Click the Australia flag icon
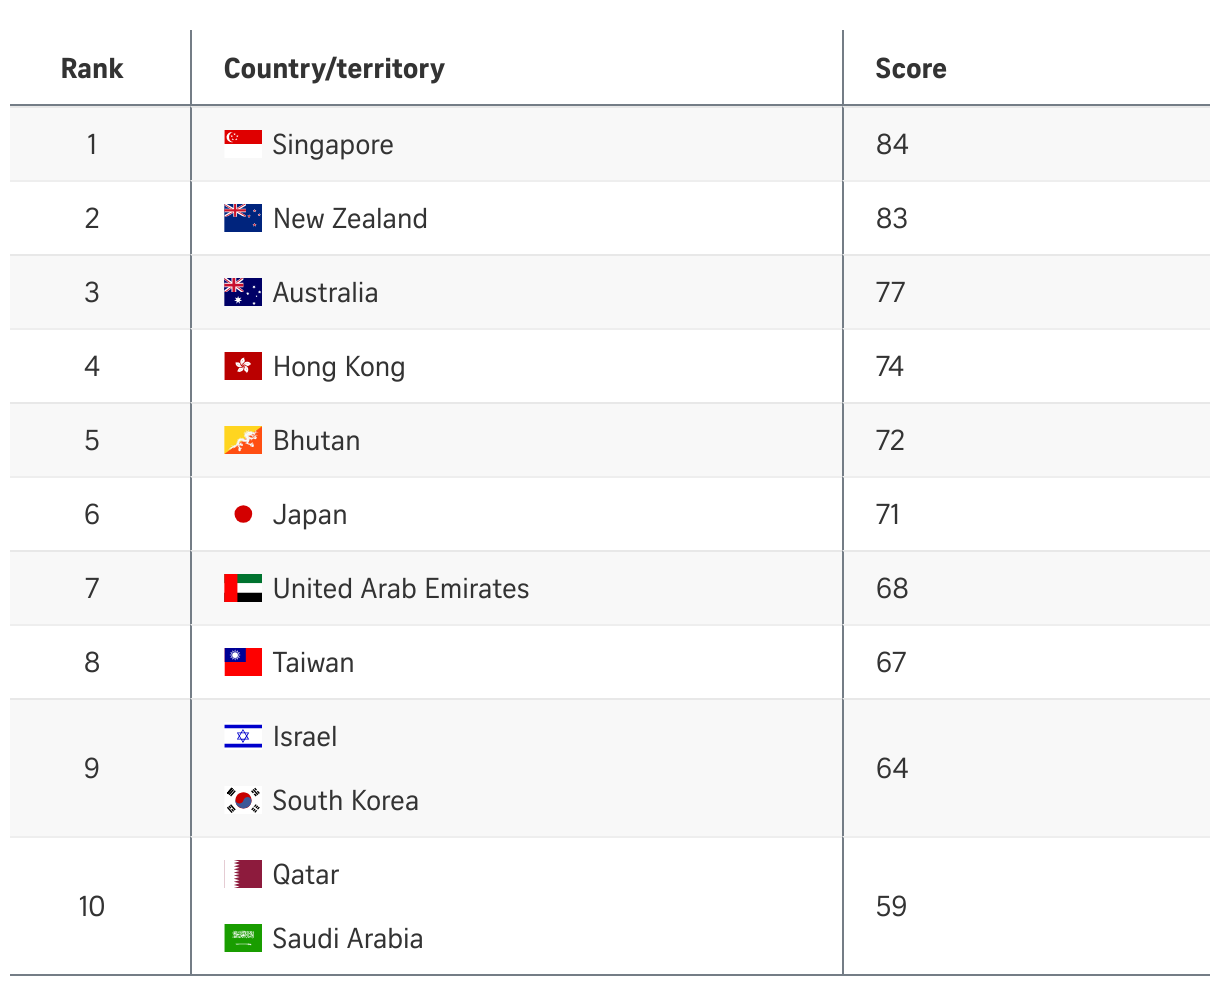Image resolution: width=1220 pixels, height=986 pixels. point(243,292)
